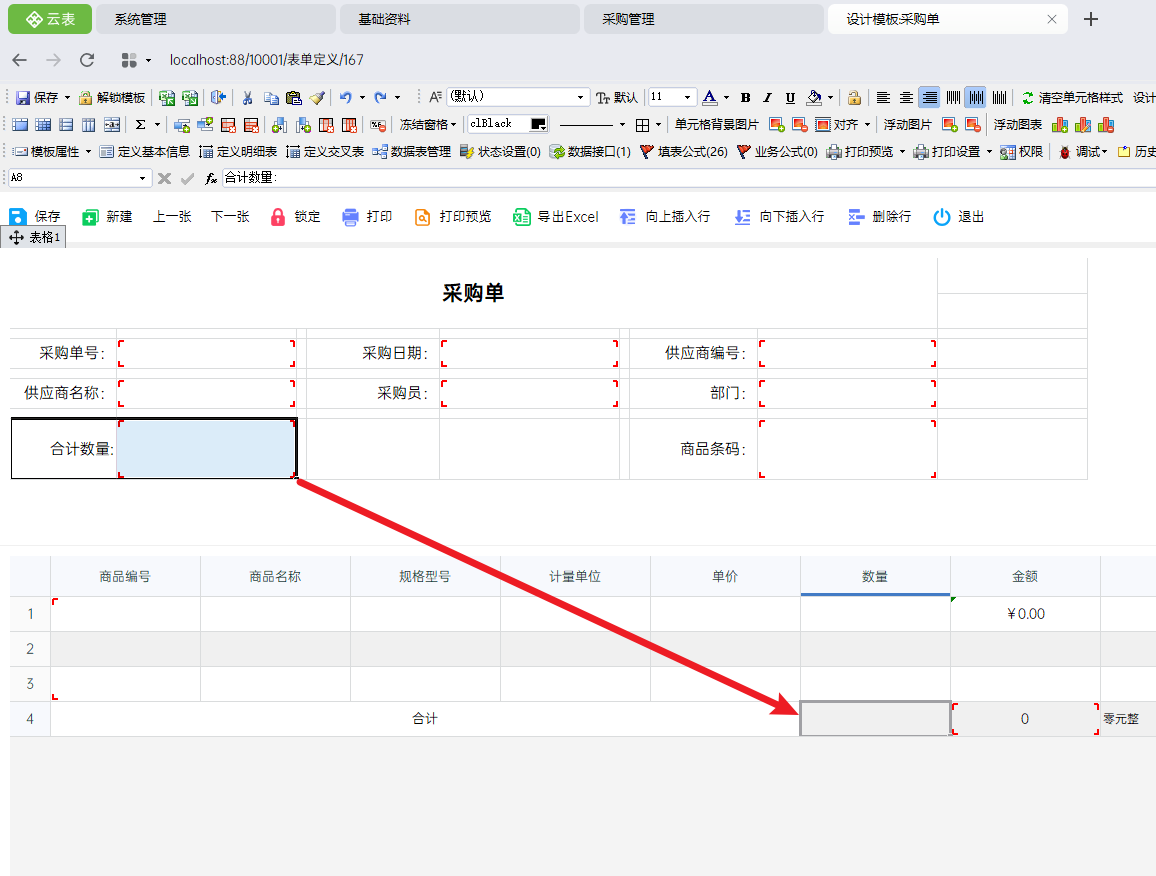Click the 定义基本信息 icon button
Viewport: 1156px width, 876px height.
(x=144, y=151)
